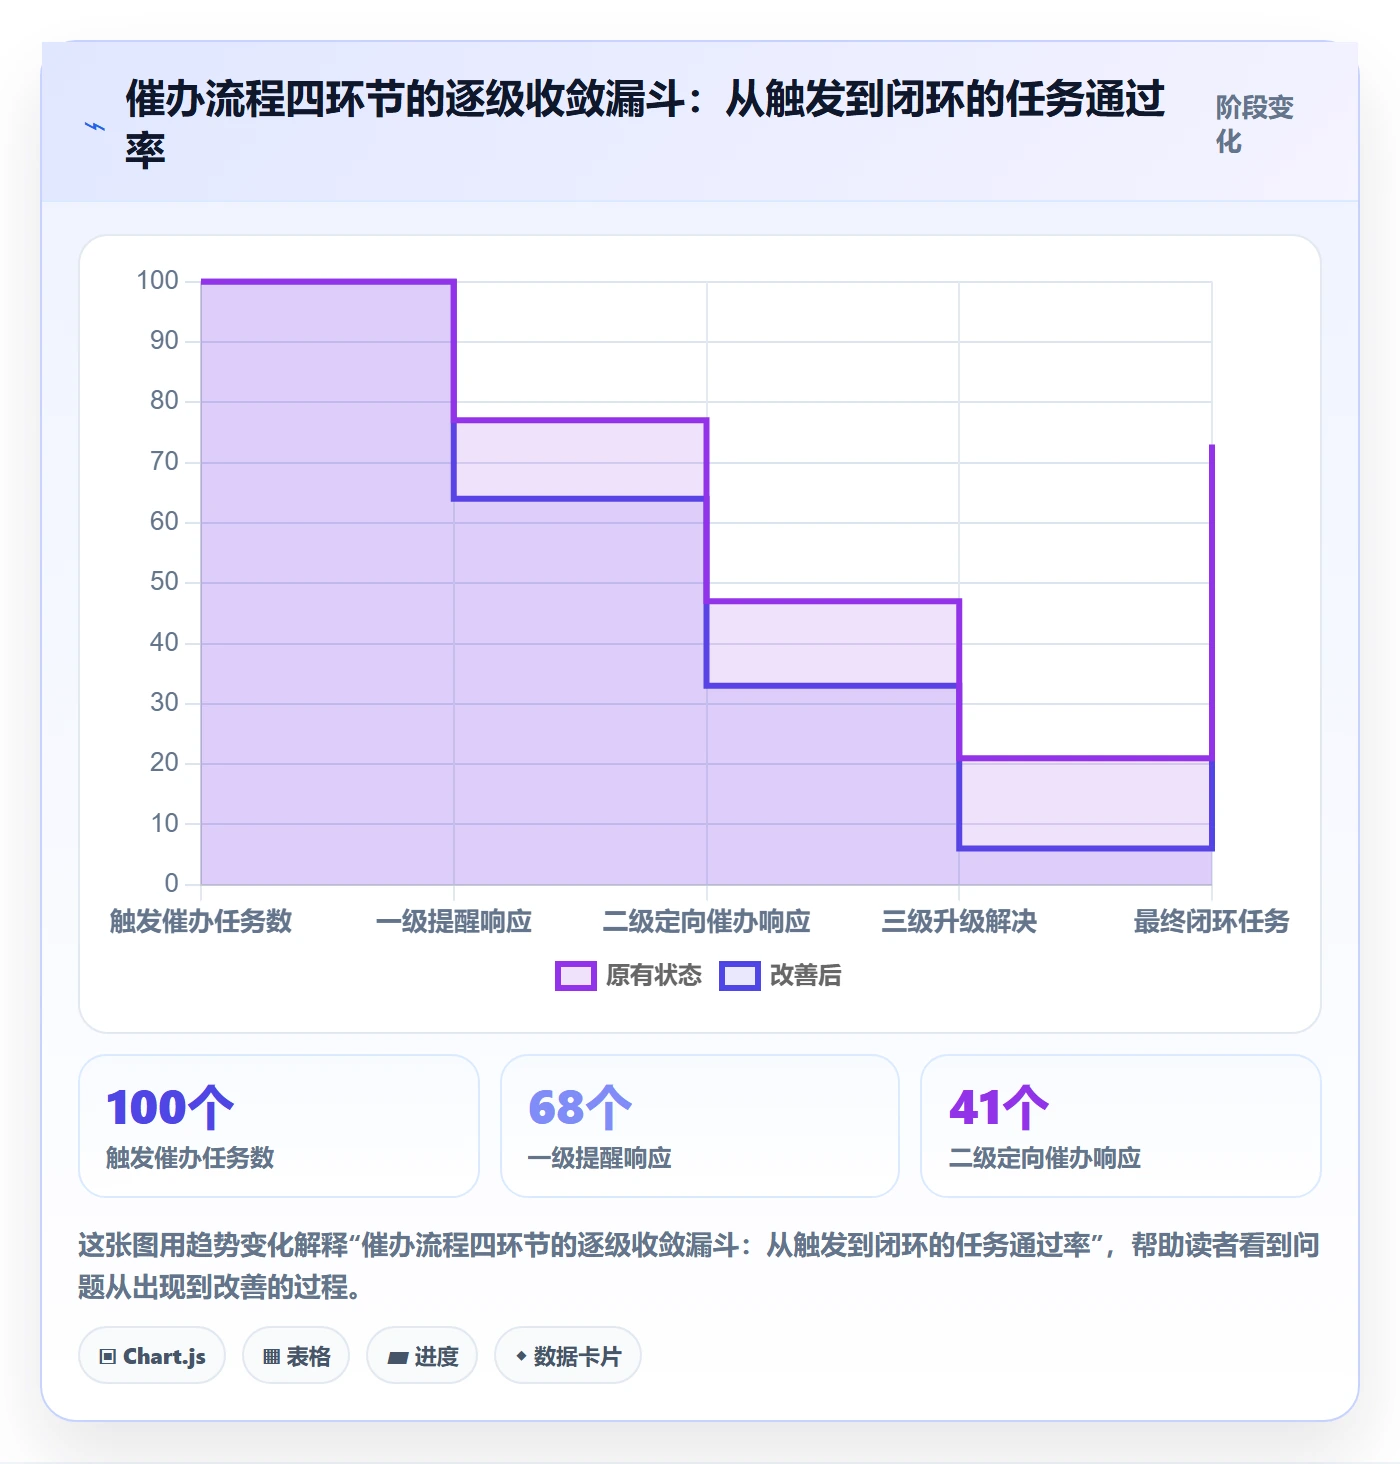Image resolution: width=1400 pixels, height=1464 pixels.
Task: Click the 阶段变化 label in the header
Action: pos(1255,124)
